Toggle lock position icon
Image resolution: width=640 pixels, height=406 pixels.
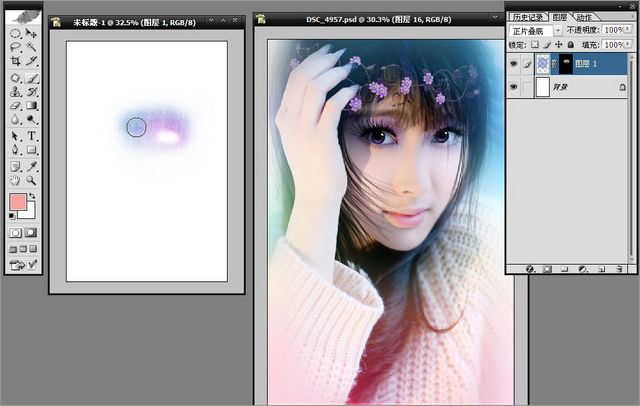click(559, 44)
